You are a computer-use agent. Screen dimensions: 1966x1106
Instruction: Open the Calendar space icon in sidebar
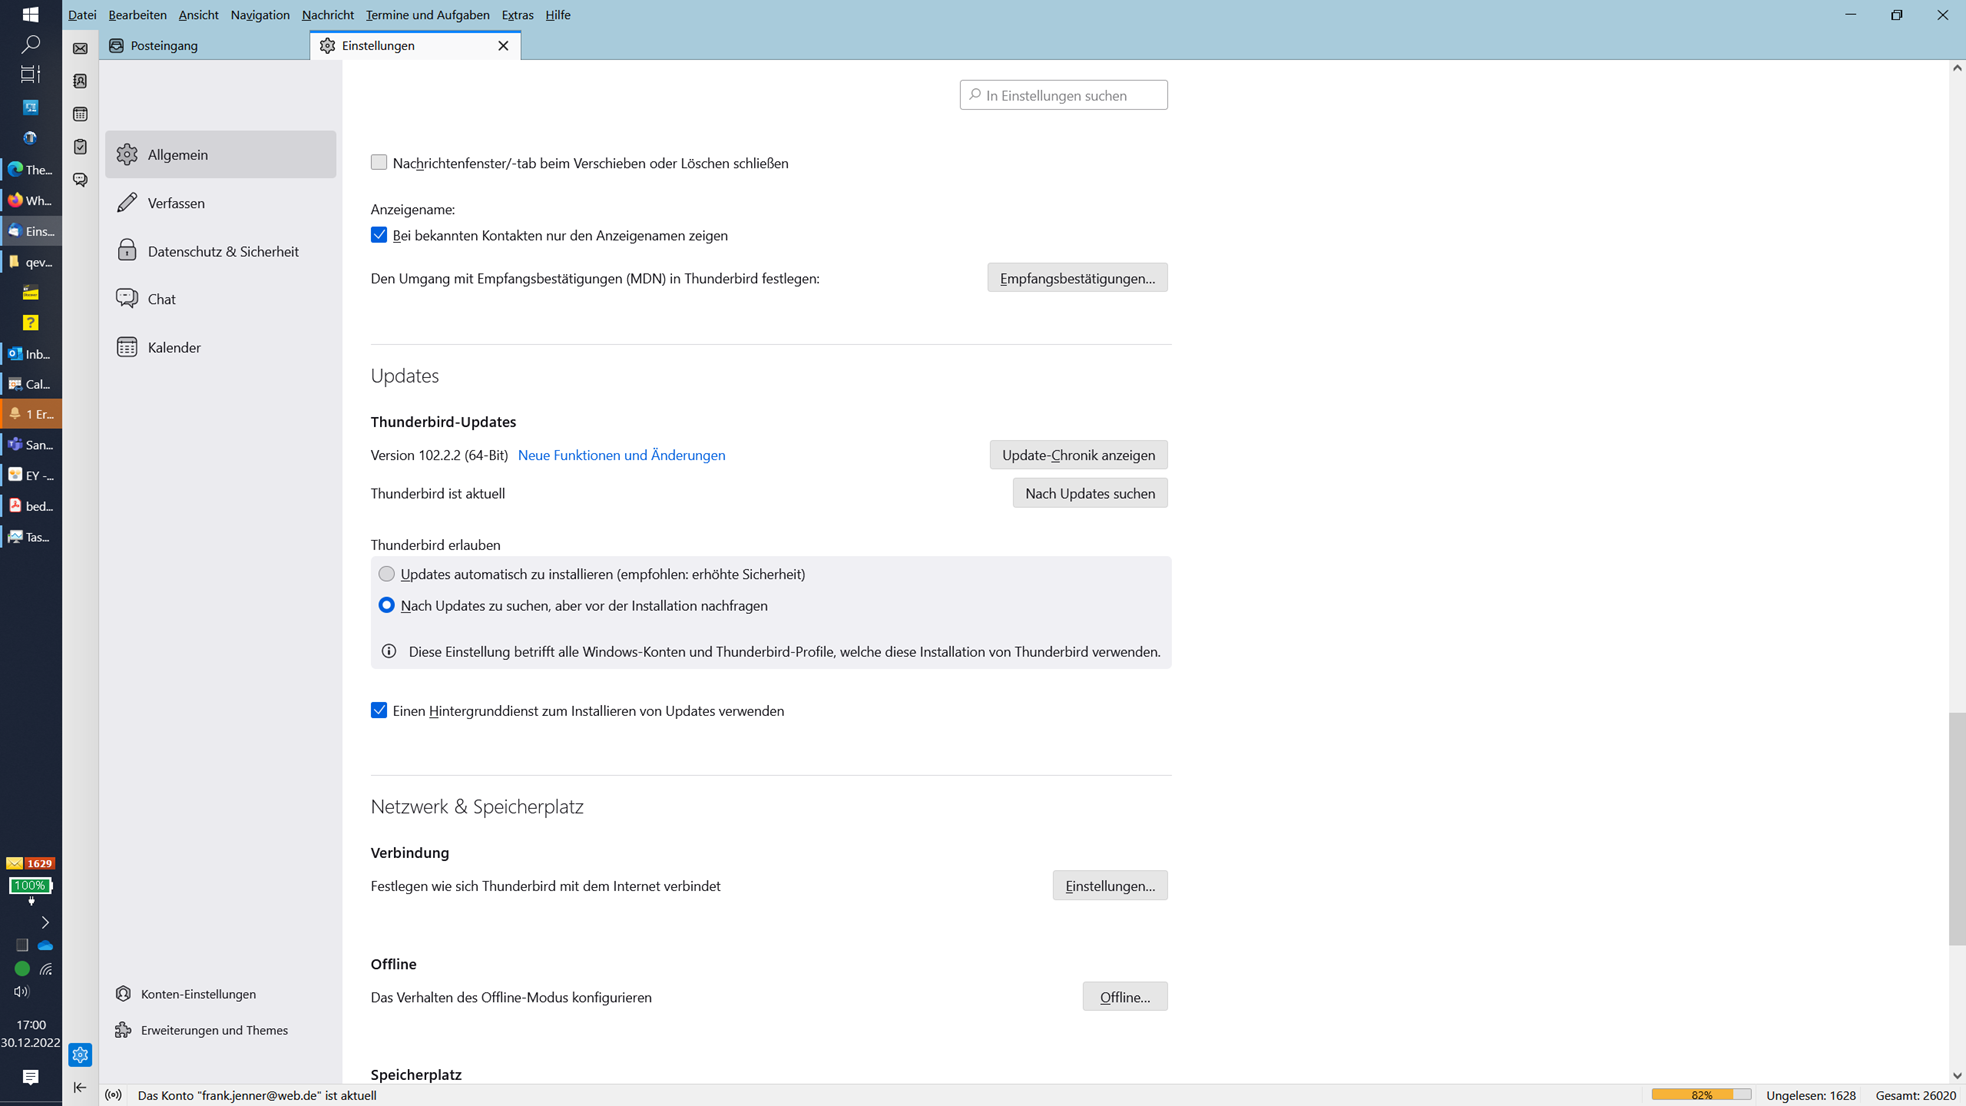(80, 114)
